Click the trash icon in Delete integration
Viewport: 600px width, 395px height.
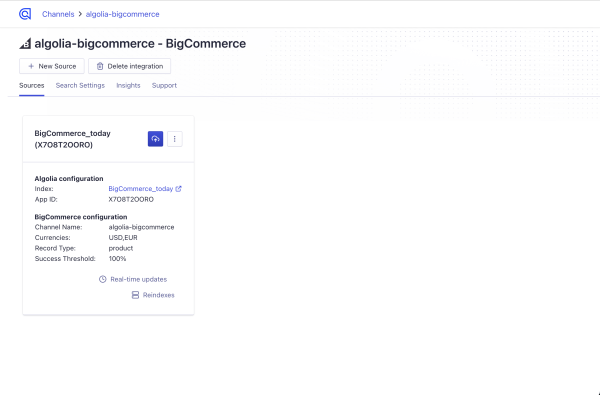click(100, 66)
